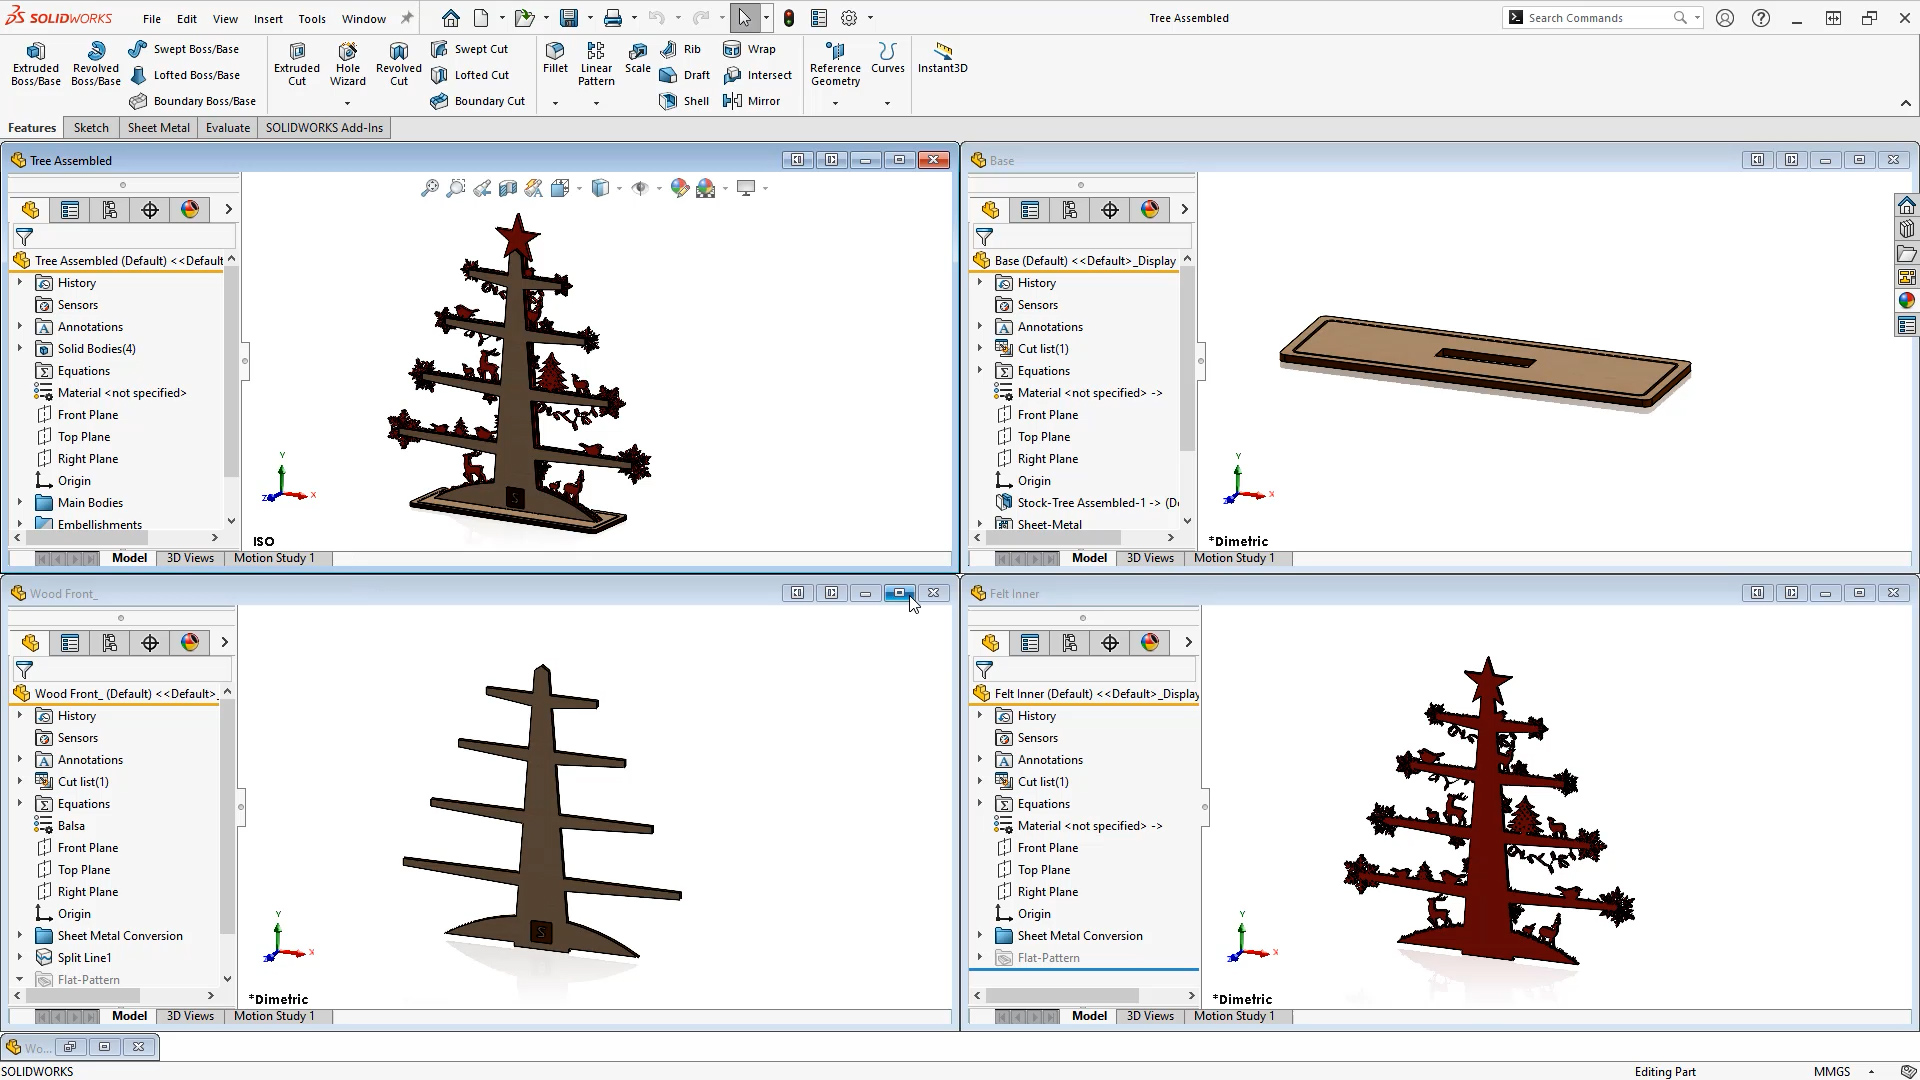This screenshot has height=1080, width=1920.
Task: Expand History in the Base feature tree
Action: point(978,282)
